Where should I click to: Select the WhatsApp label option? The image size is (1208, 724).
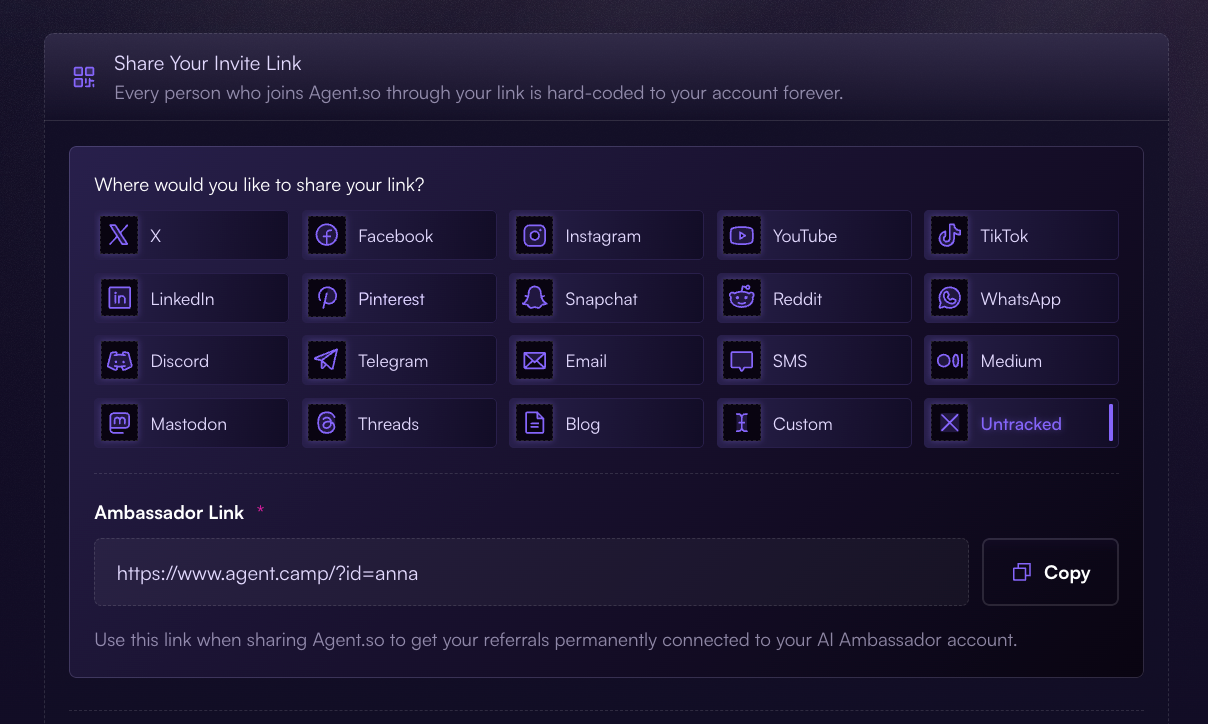tap(1021, 298)
